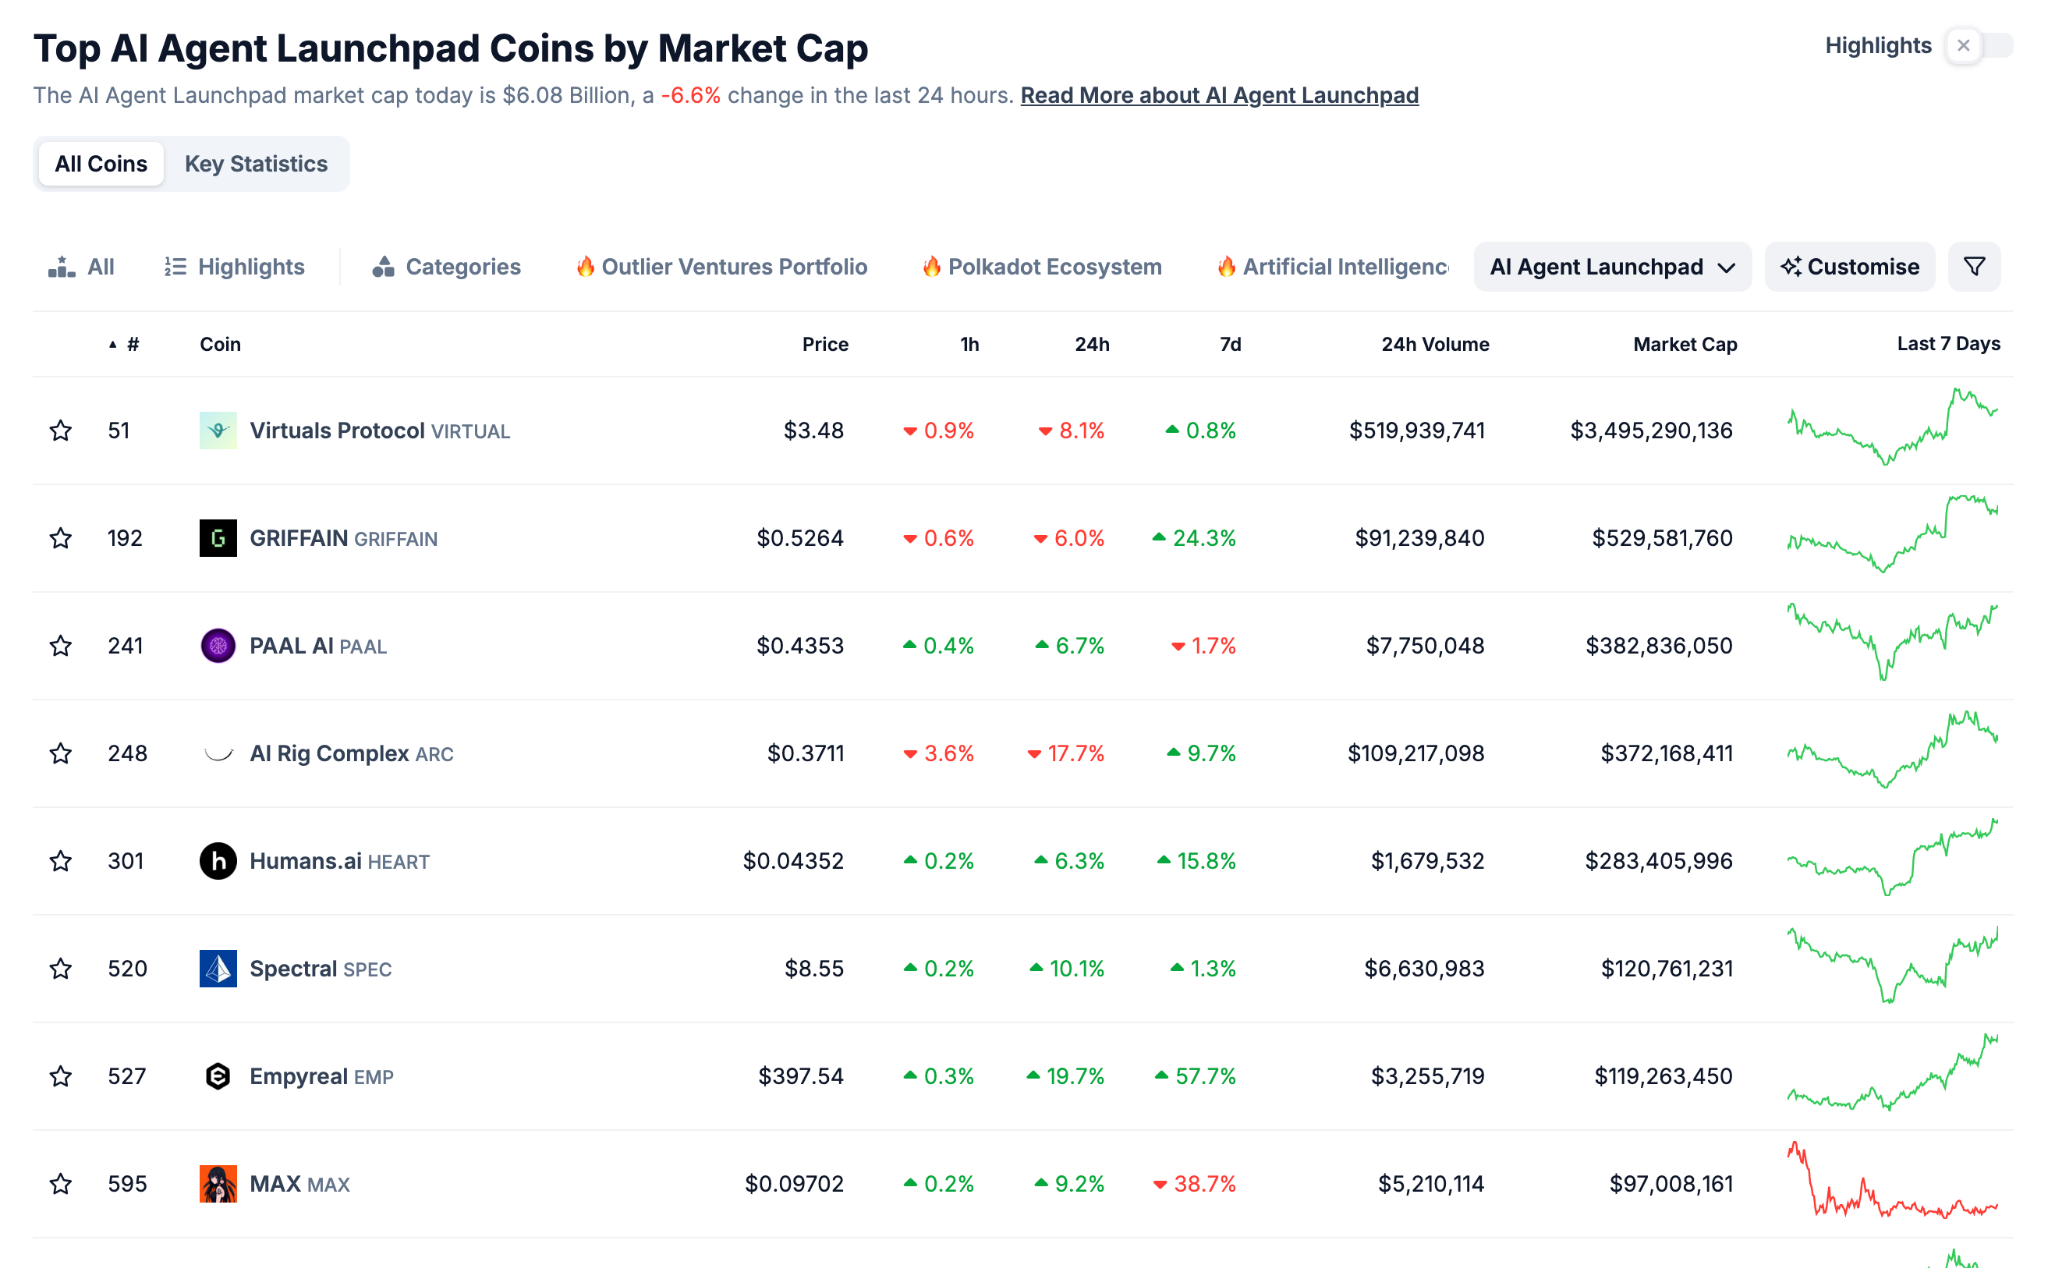Open the MAX coin logo

point(218,1184)
